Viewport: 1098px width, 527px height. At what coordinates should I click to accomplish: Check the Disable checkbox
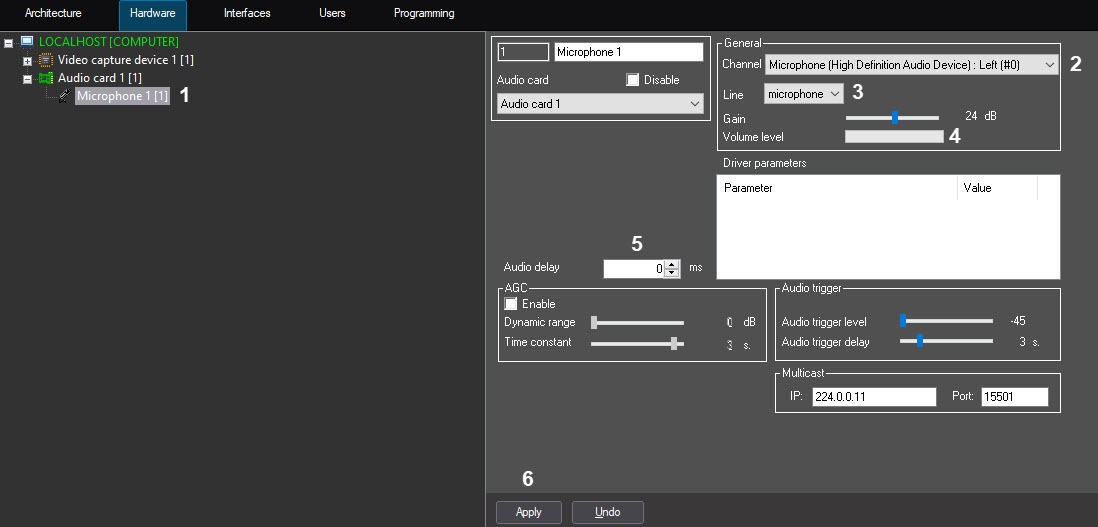coord(632,80)
